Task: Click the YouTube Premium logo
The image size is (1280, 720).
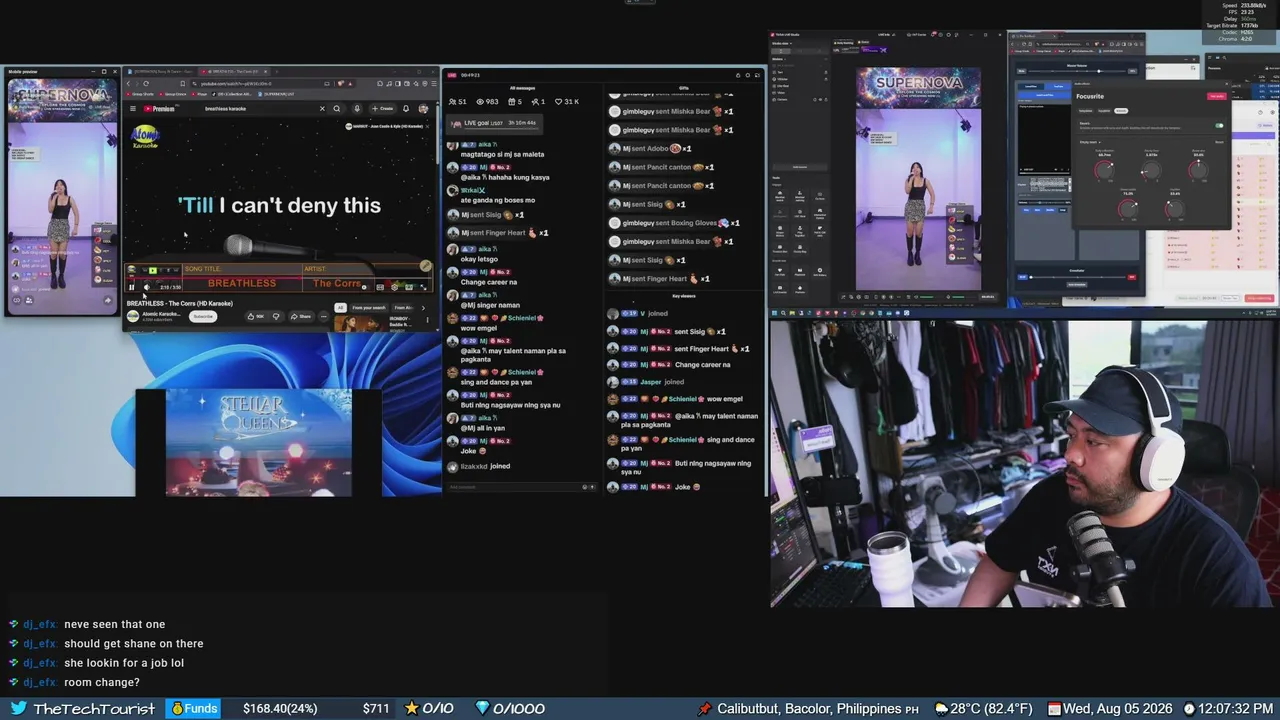Action: click(x=160, y=108)
